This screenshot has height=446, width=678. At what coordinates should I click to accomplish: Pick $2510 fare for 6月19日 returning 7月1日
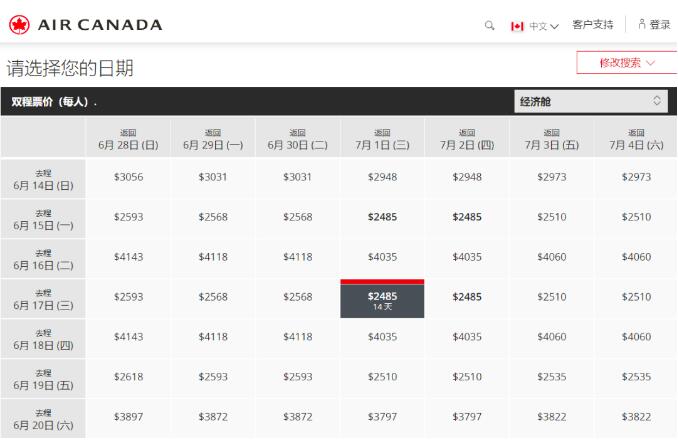382,377
